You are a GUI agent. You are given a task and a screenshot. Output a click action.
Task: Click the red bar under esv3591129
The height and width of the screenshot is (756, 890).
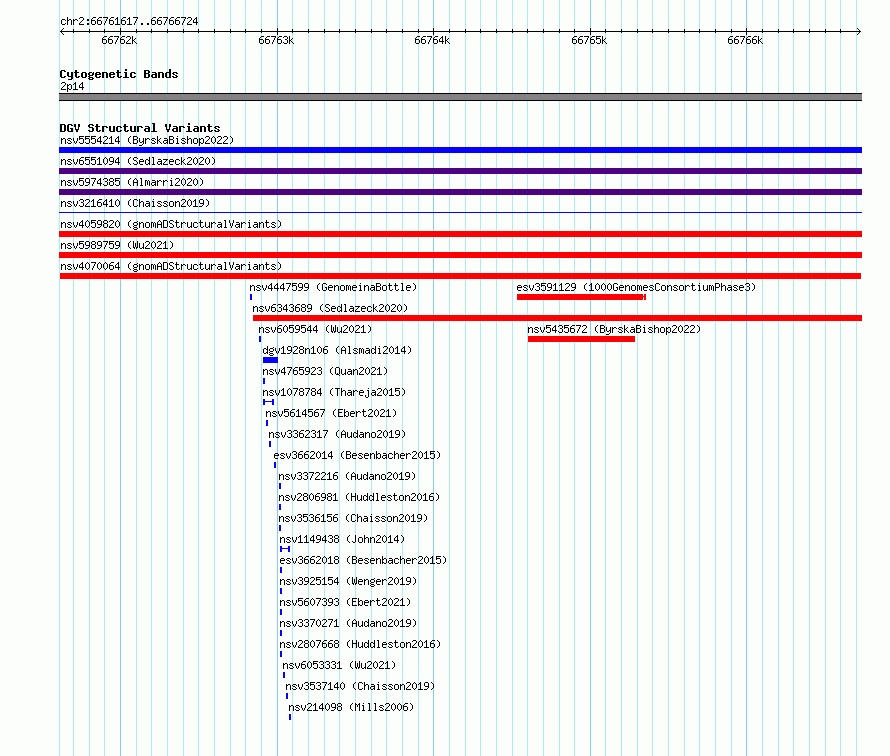581,297
